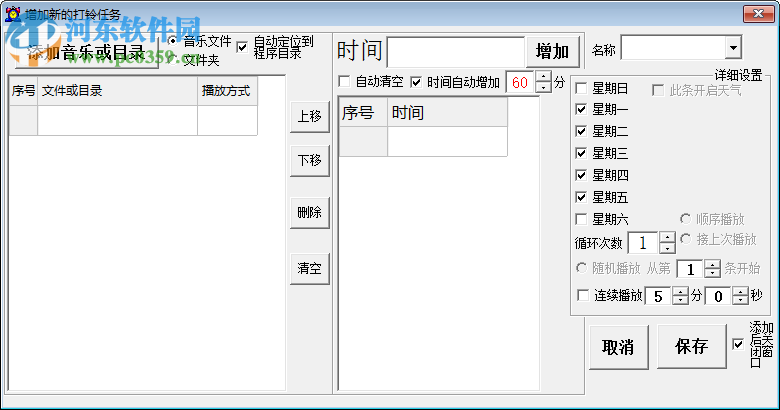
Task: Select the 接上次播放 radio button
Action: pos(685,239)
